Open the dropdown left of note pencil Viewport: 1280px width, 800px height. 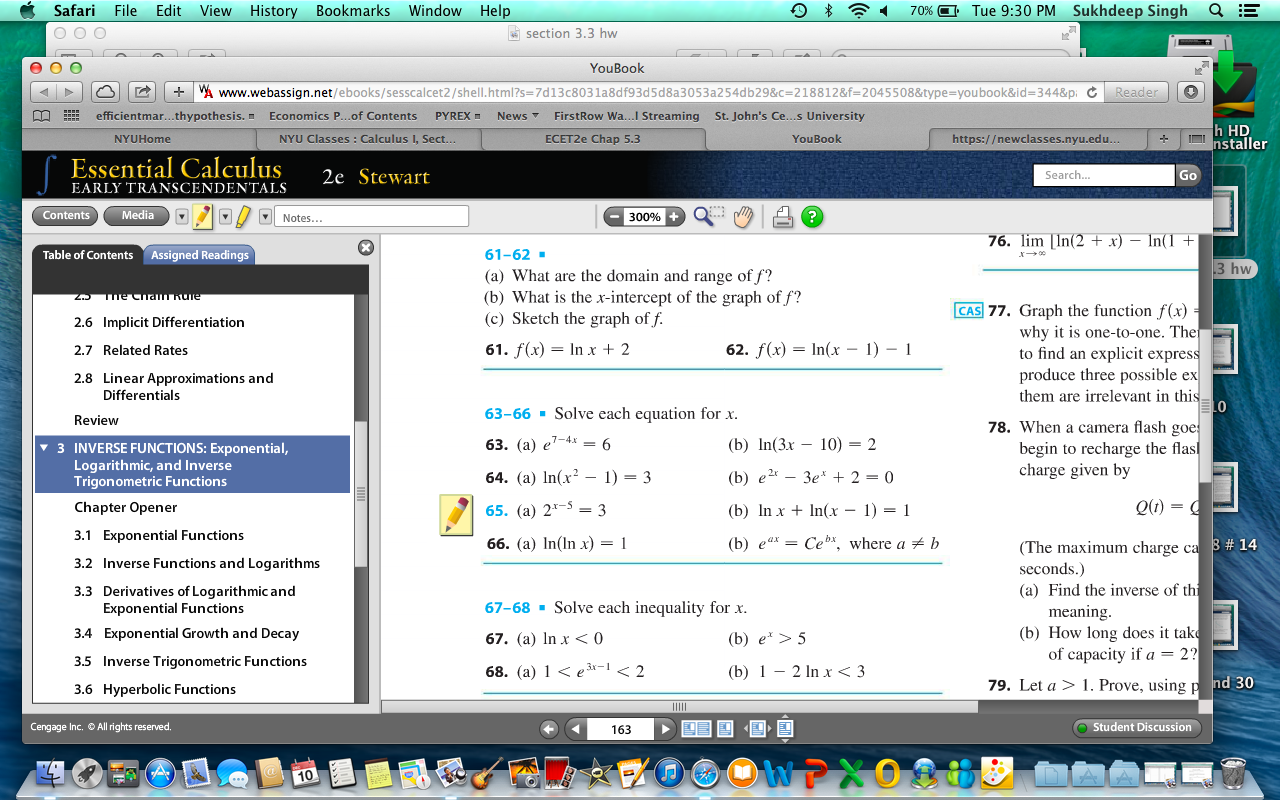click(x=181, y=217)
